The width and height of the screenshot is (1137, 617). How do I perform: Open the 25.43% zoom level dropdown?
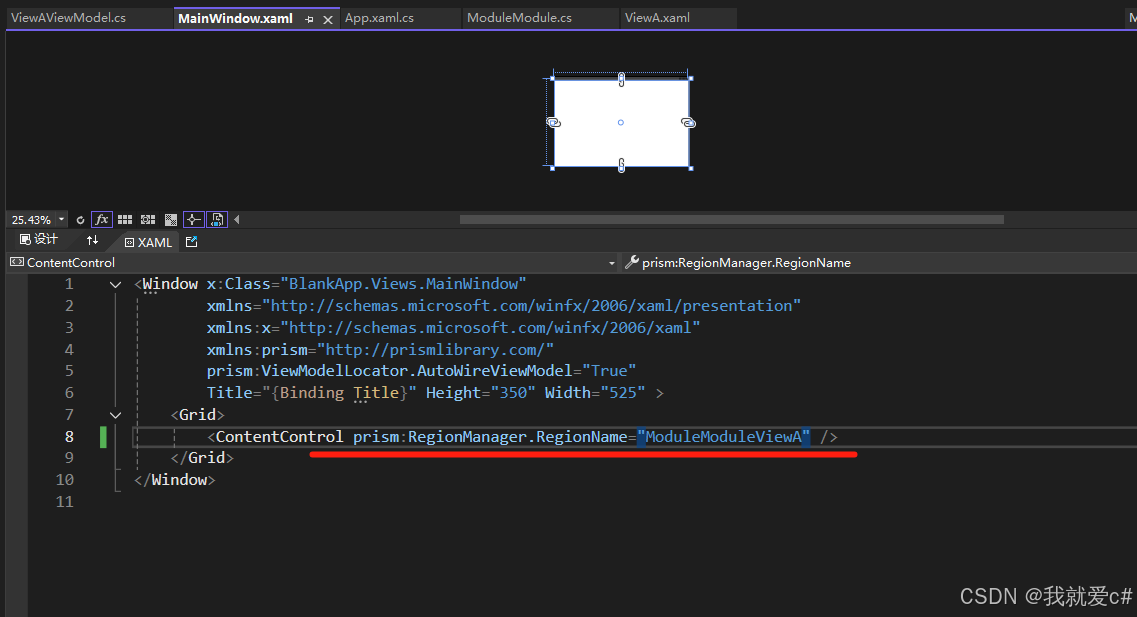pos(60,219)
